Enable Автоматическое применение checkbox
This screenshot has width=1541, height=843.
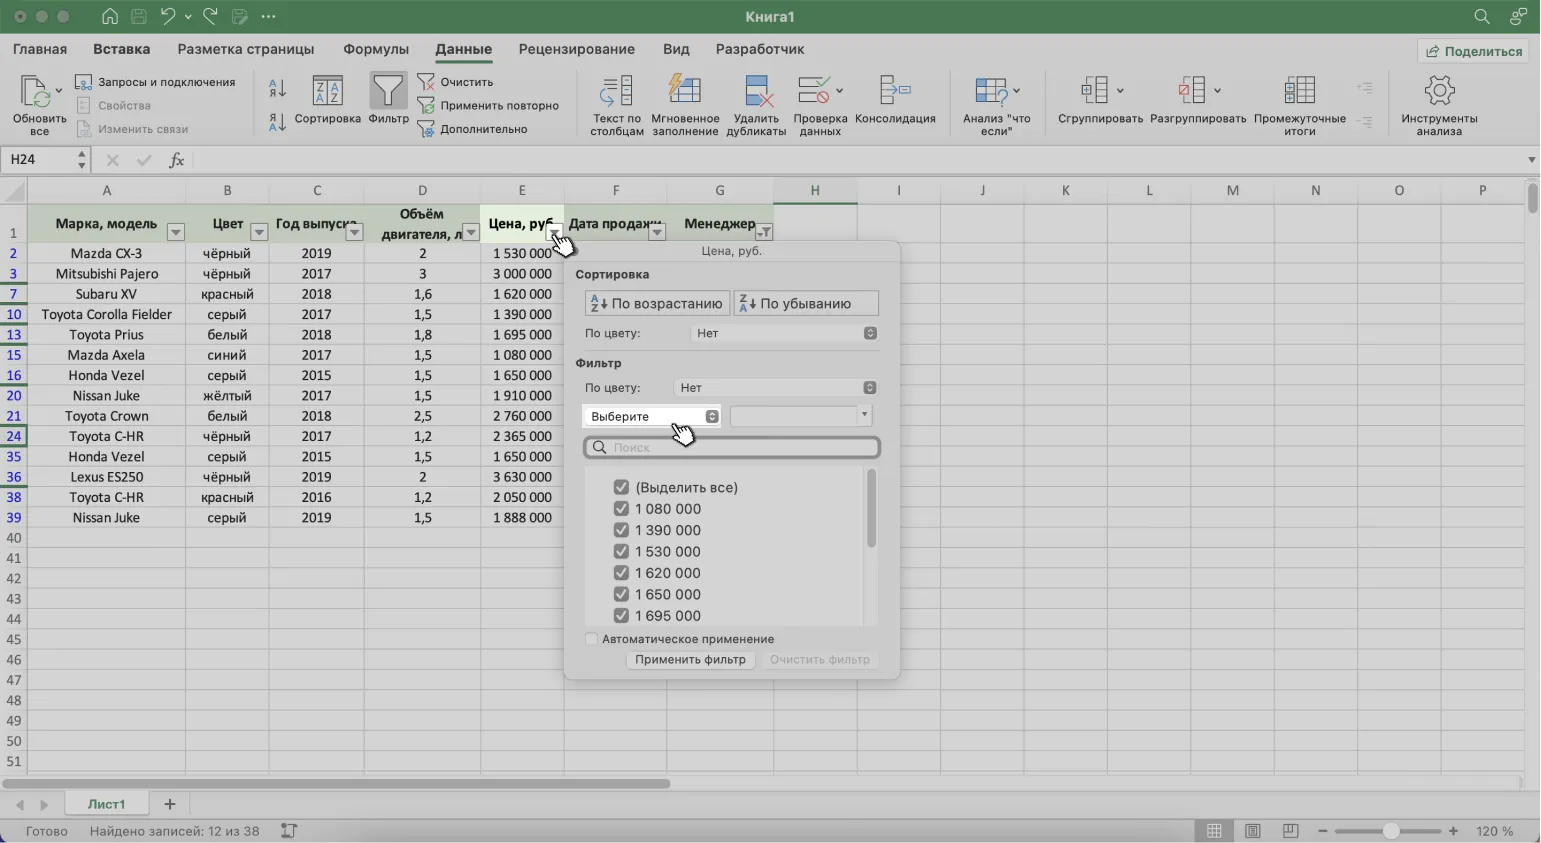591,639
